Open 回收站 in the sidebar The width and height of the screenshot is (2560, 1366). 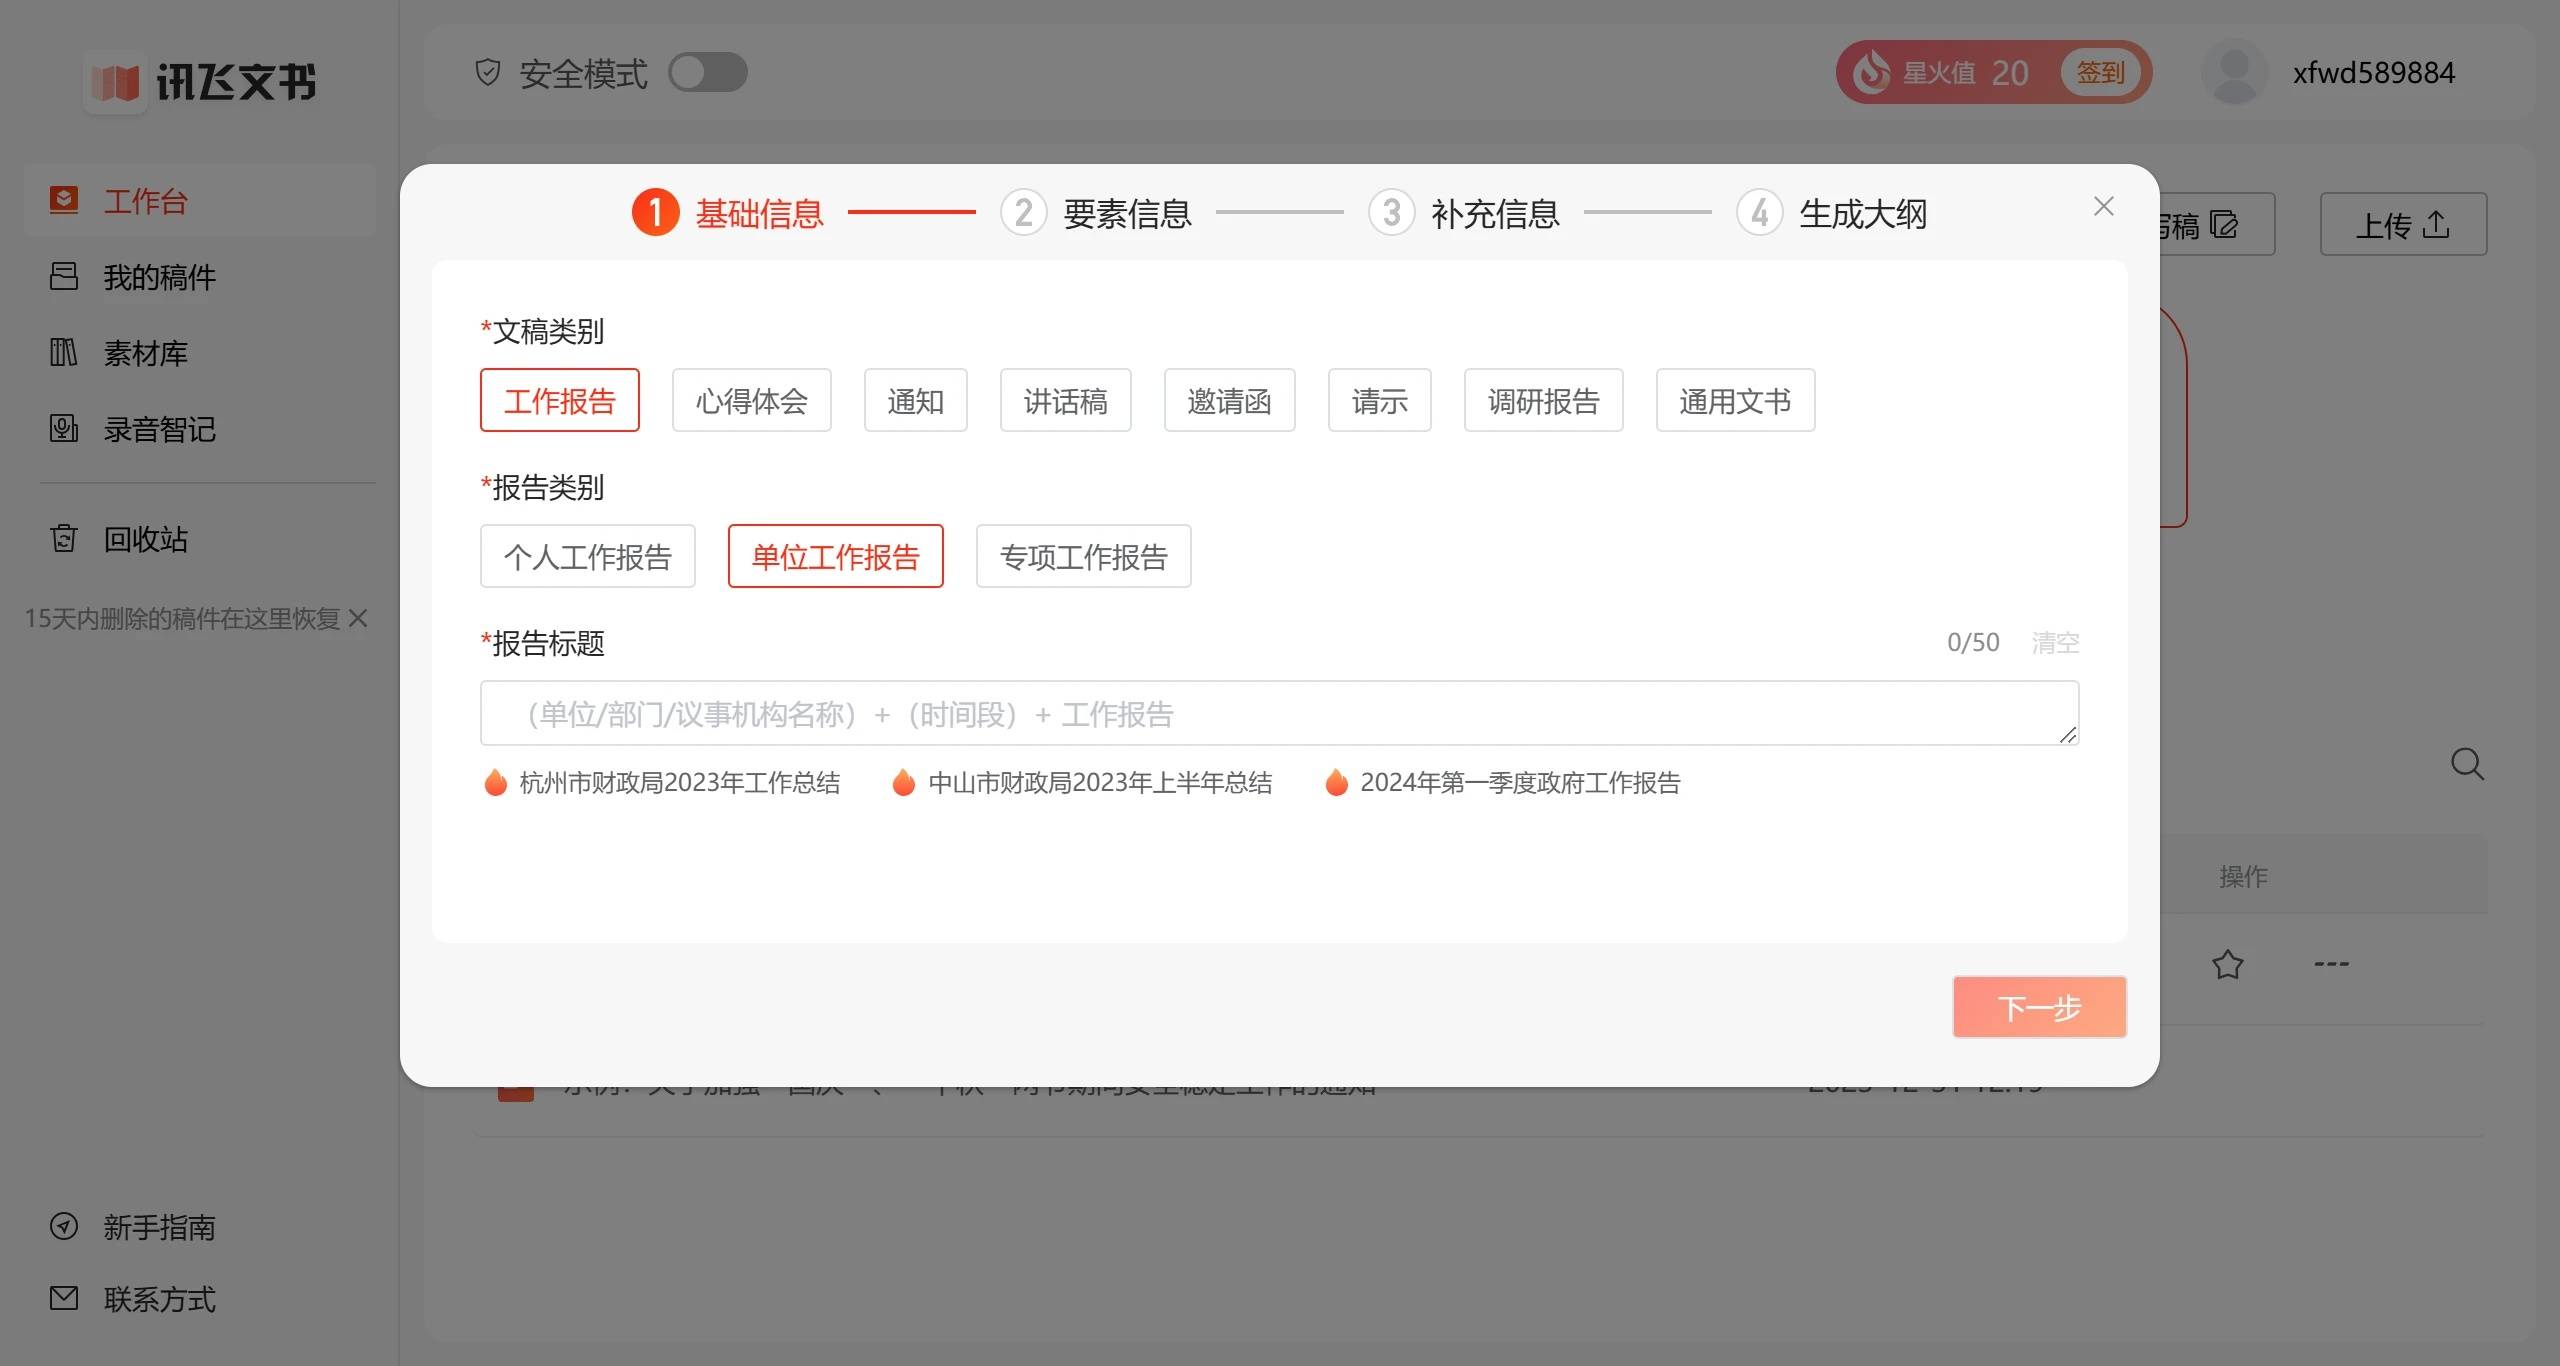coord(200,538)
